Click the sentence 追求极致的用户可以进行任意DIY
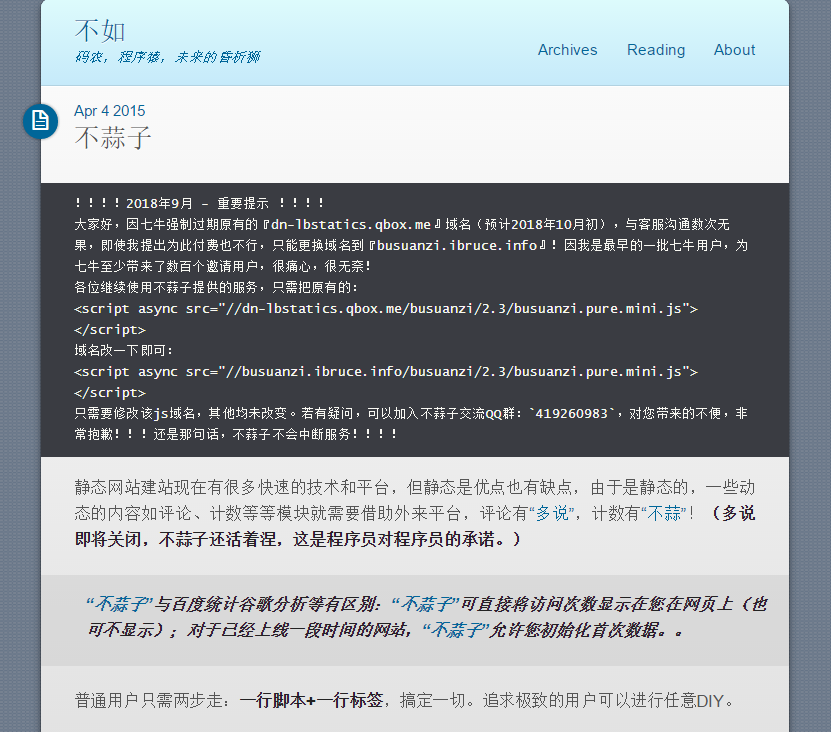Viewport: 831px width, 732px height. [x=608, y=700]
